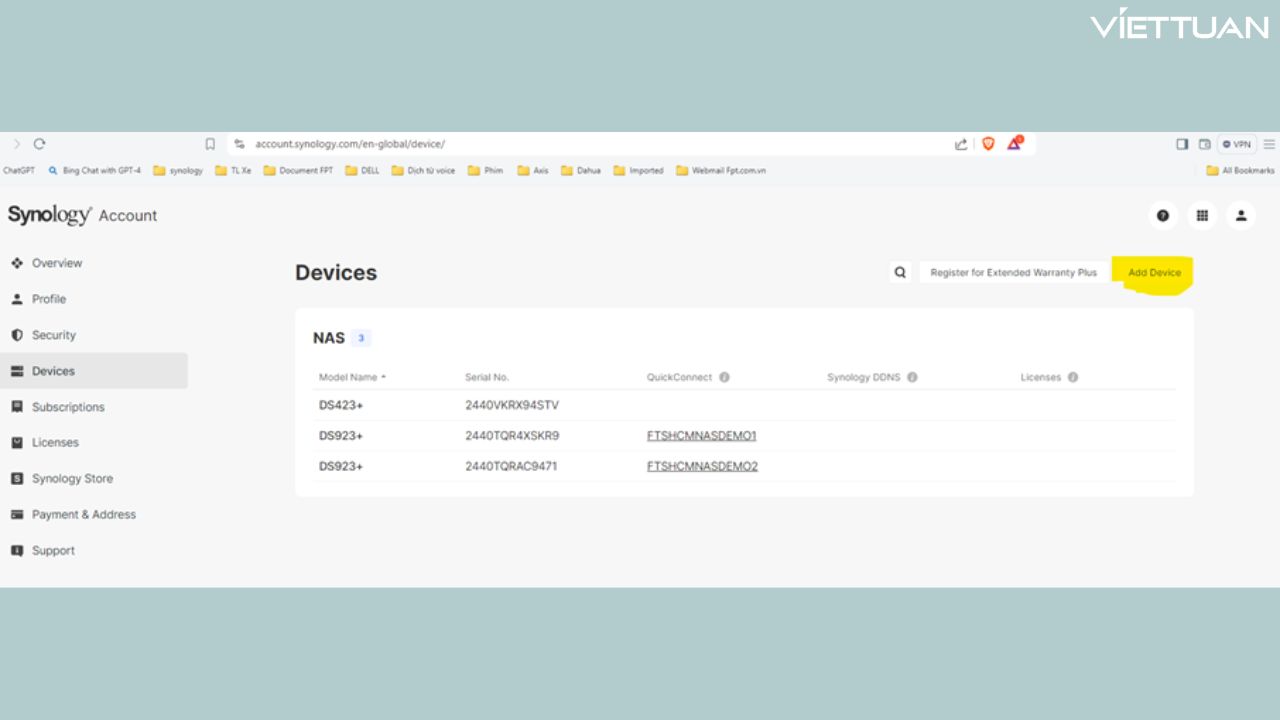Open the help question mark icon

coord(1162,215)
